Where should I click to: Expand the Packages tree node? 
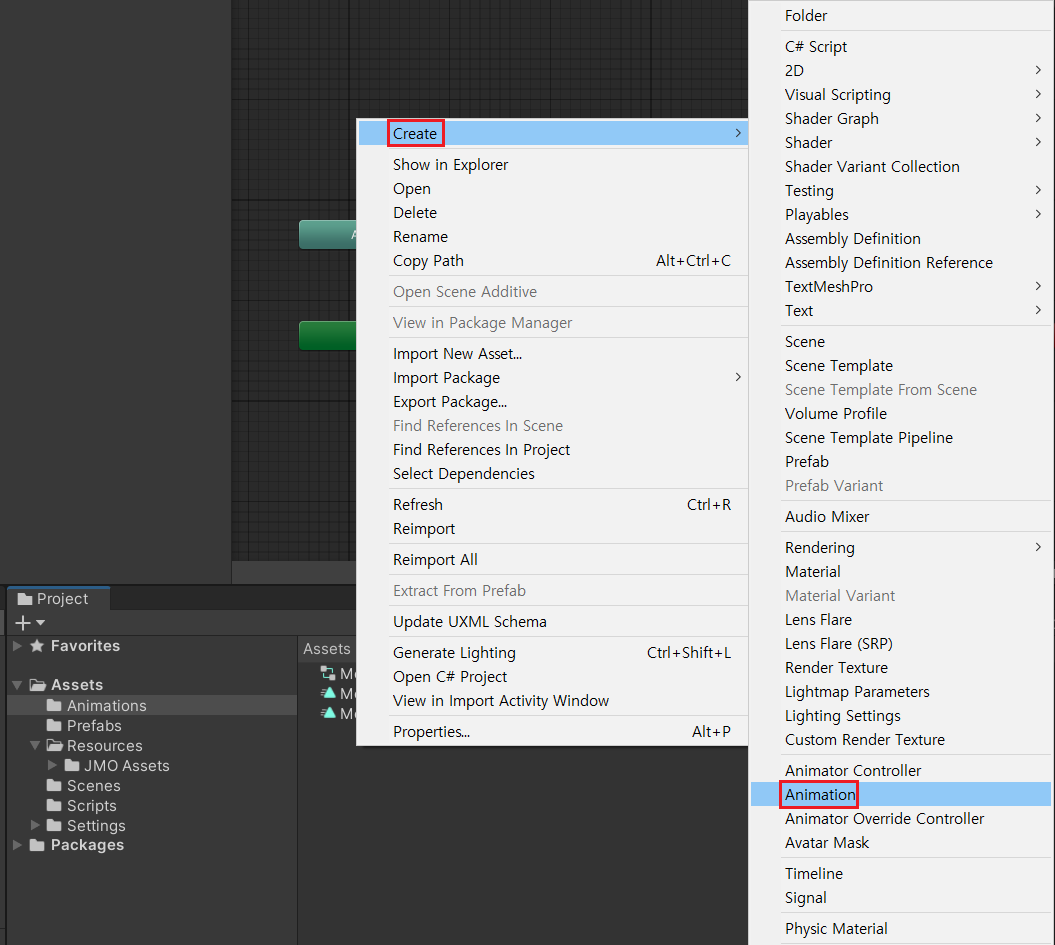coord(17,845)
